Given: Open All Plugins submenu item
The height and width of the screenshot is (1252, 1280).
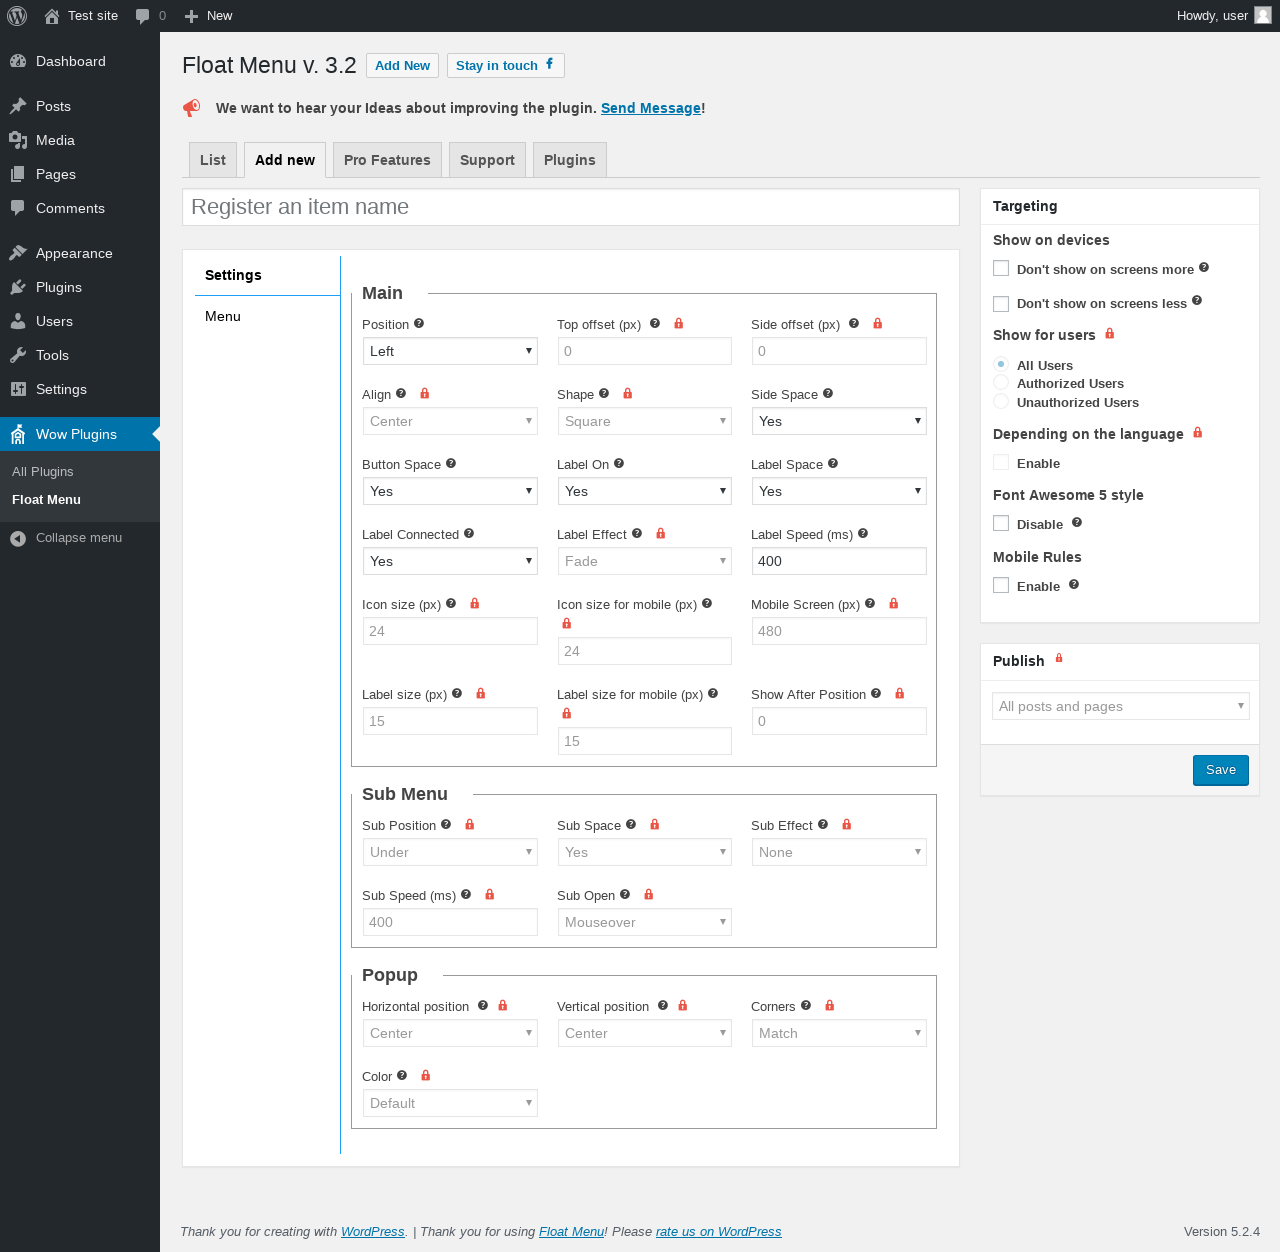Looking at the screenshot, I should tap(43, 471).
